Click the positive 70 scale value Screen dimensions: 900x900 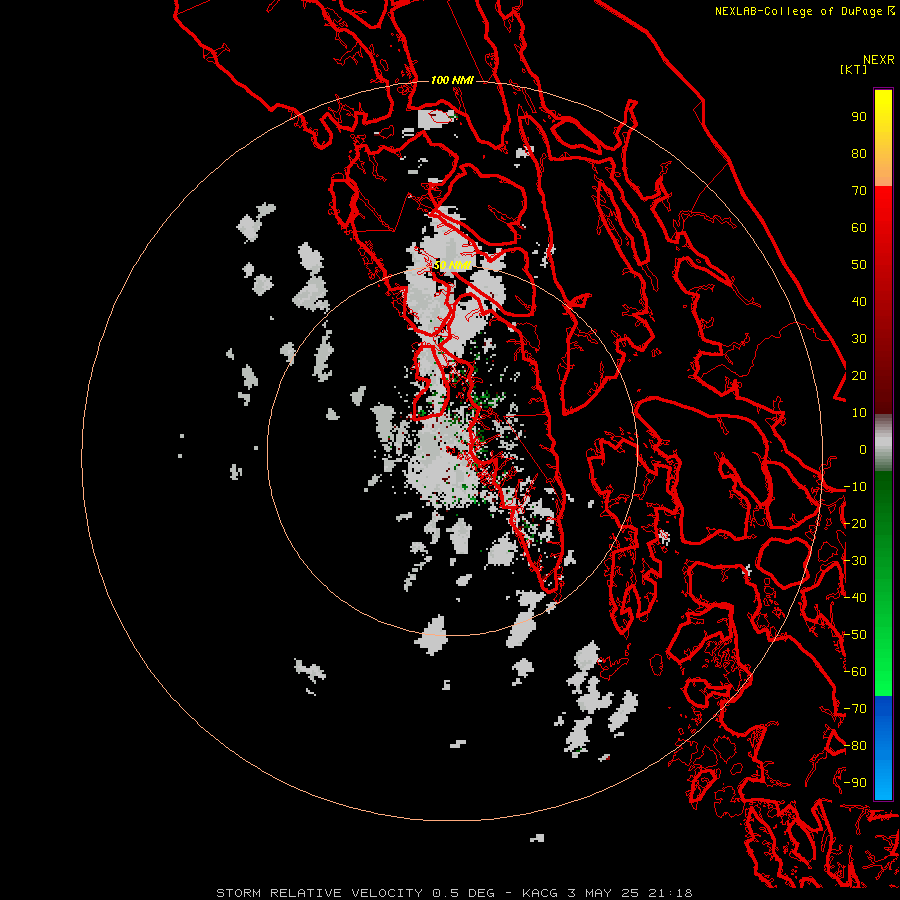(859, 191)
